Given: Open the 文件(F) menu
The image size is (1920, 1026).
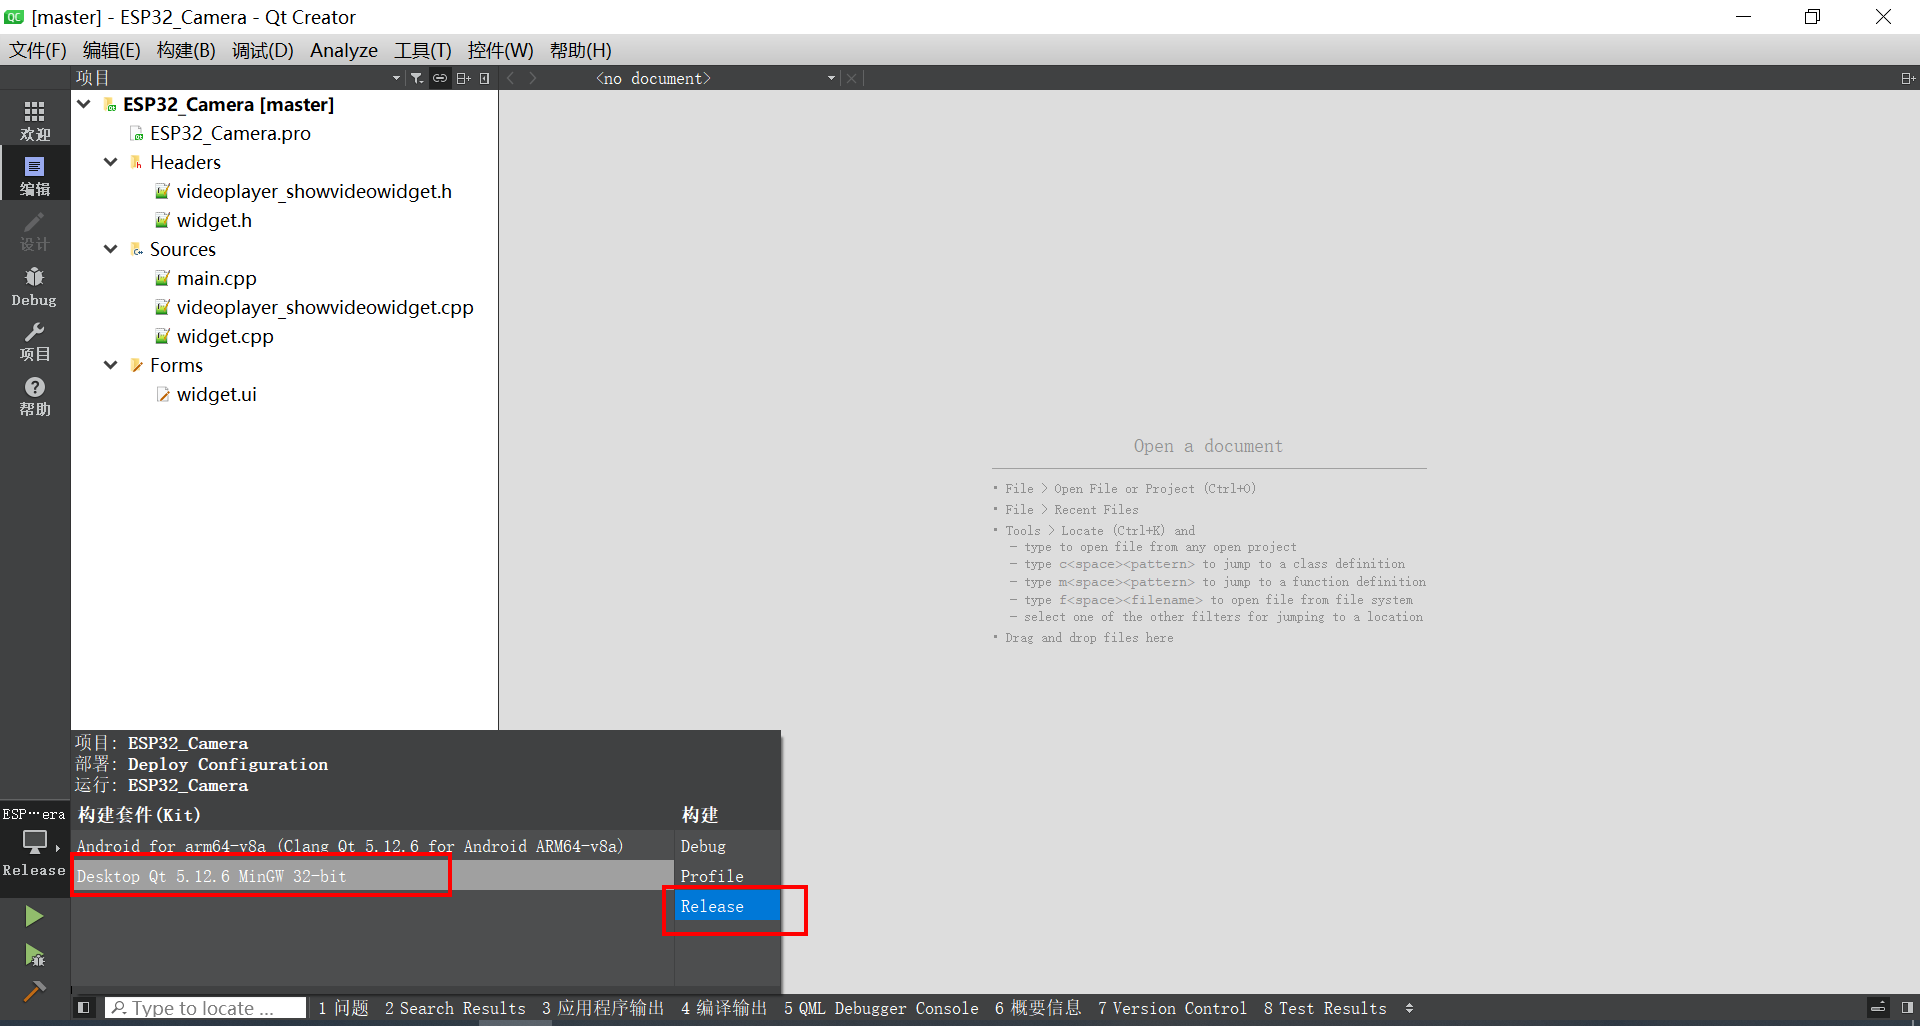Looking at the screenshot, I should [x=38, y=50].
